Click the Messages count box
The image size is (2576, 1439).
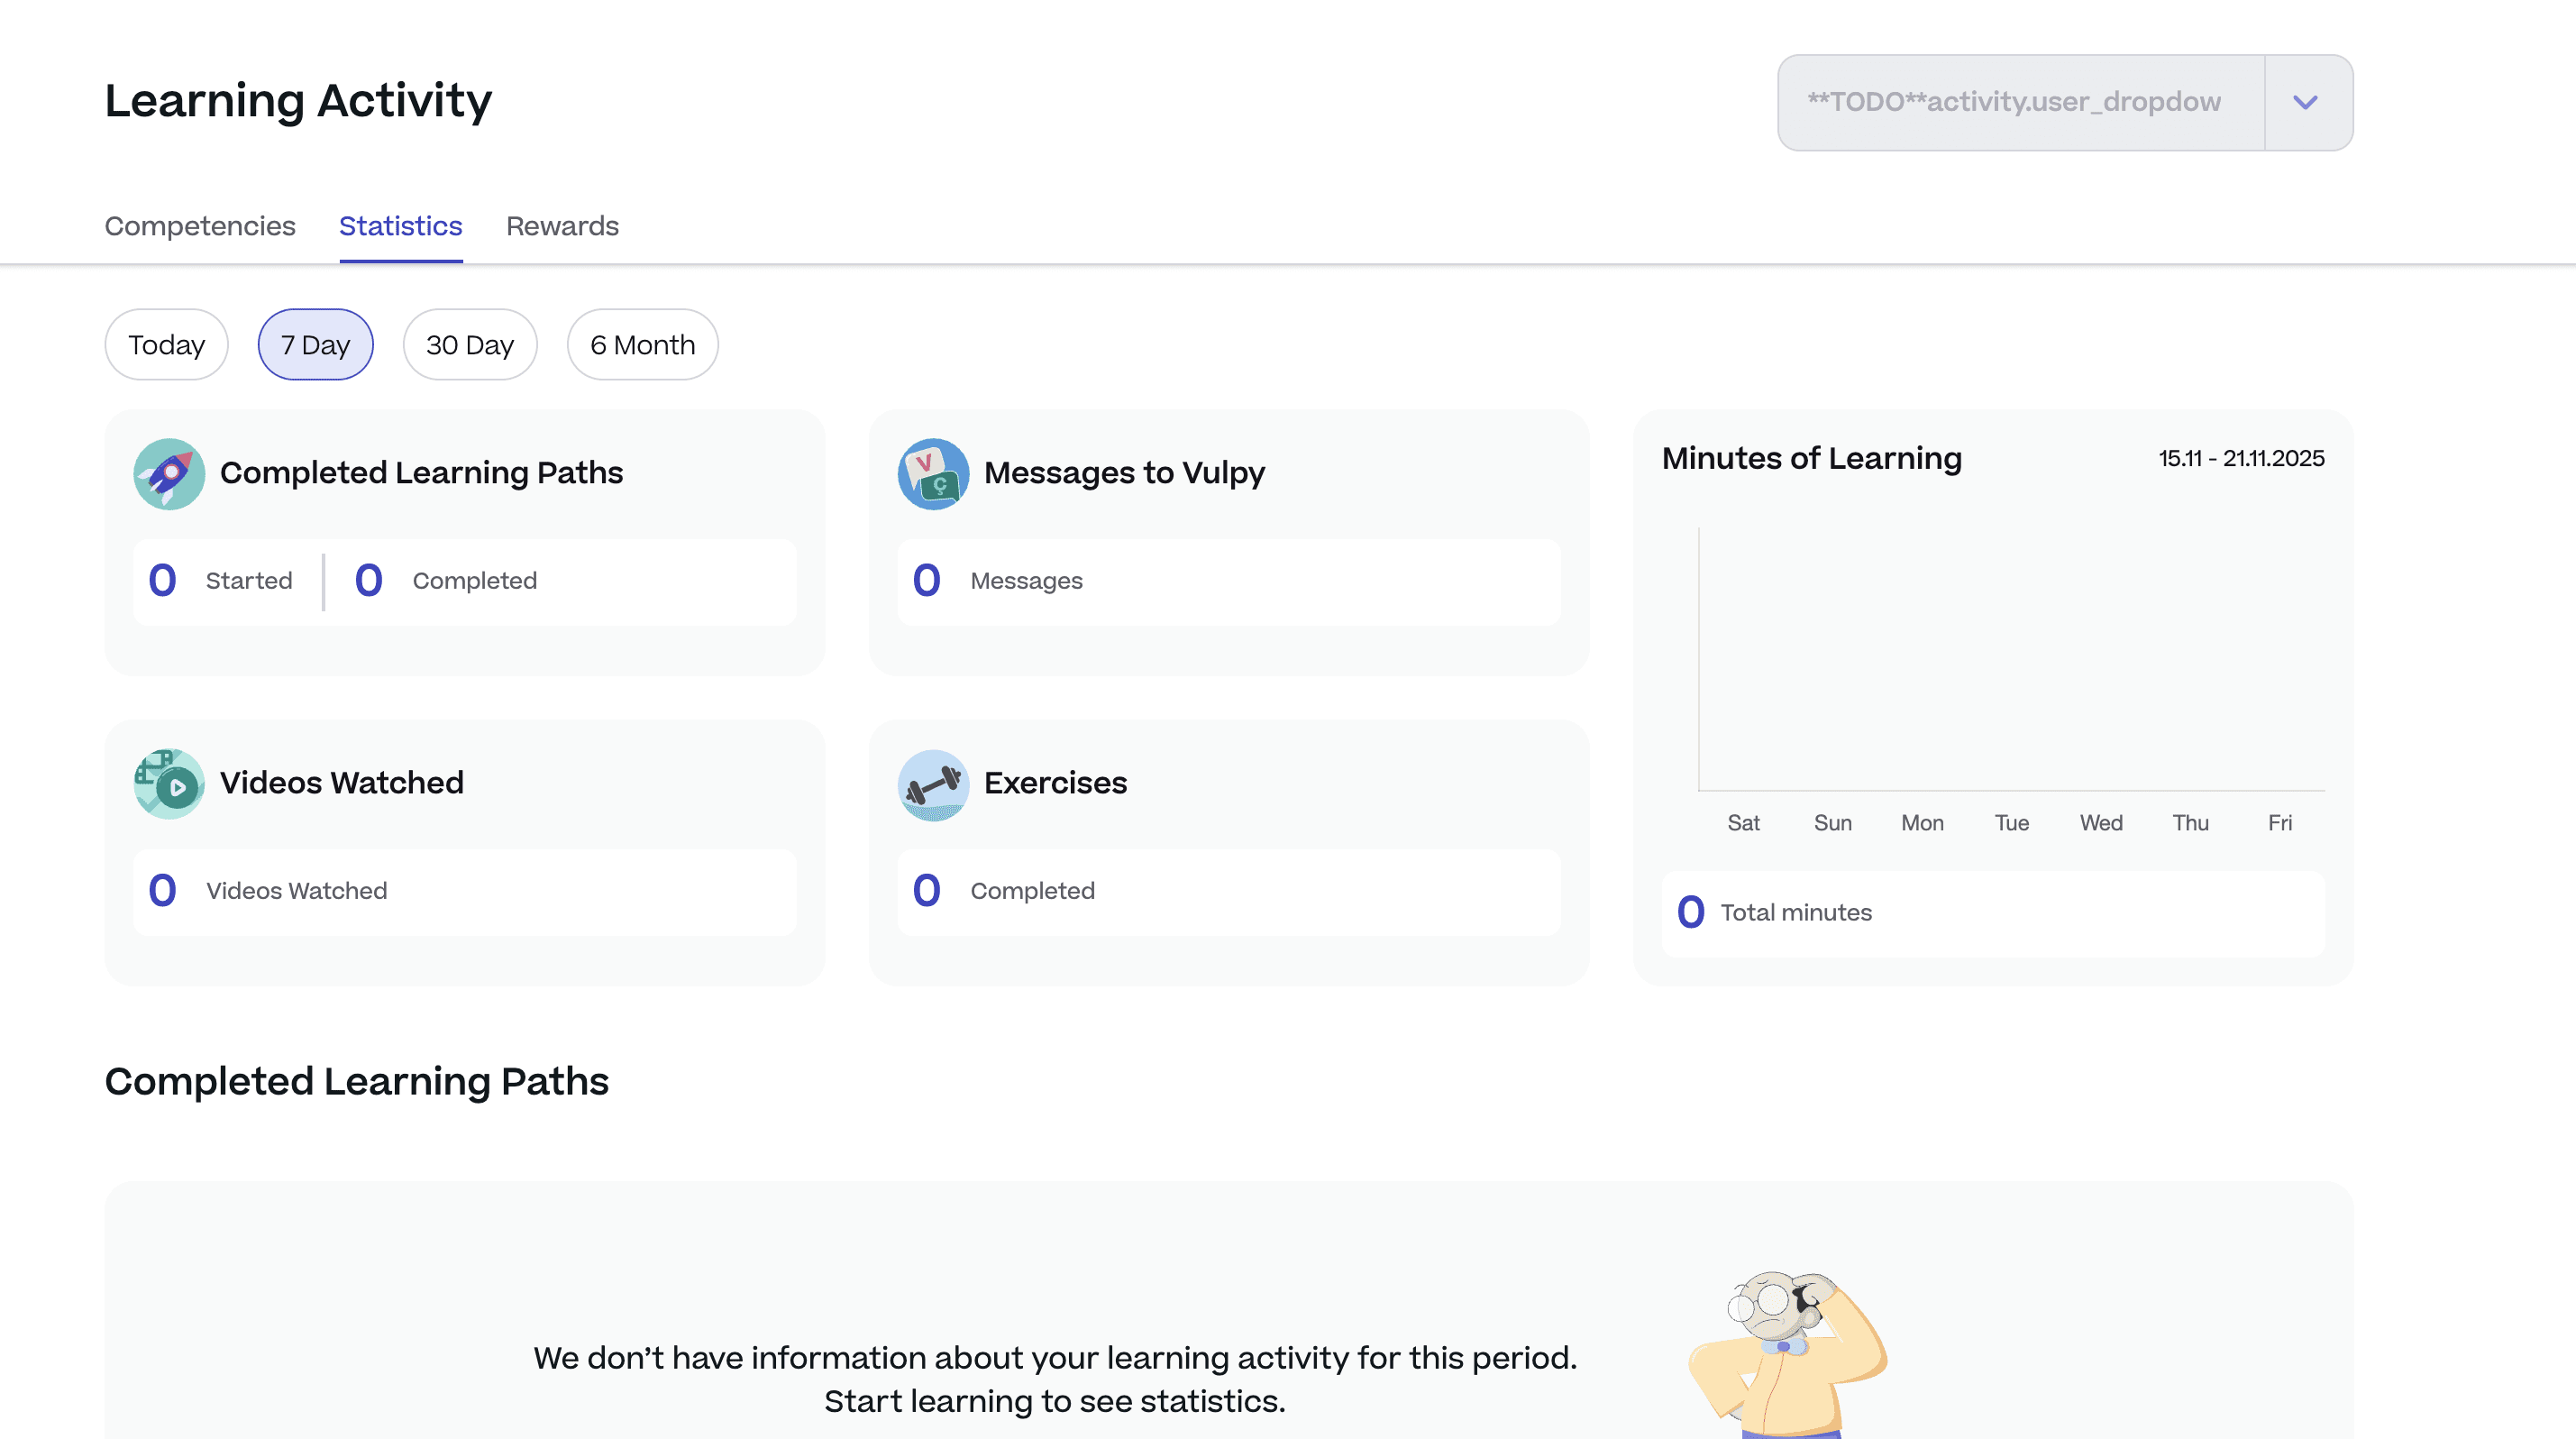pyautogui.click(x=1228, y=581)
